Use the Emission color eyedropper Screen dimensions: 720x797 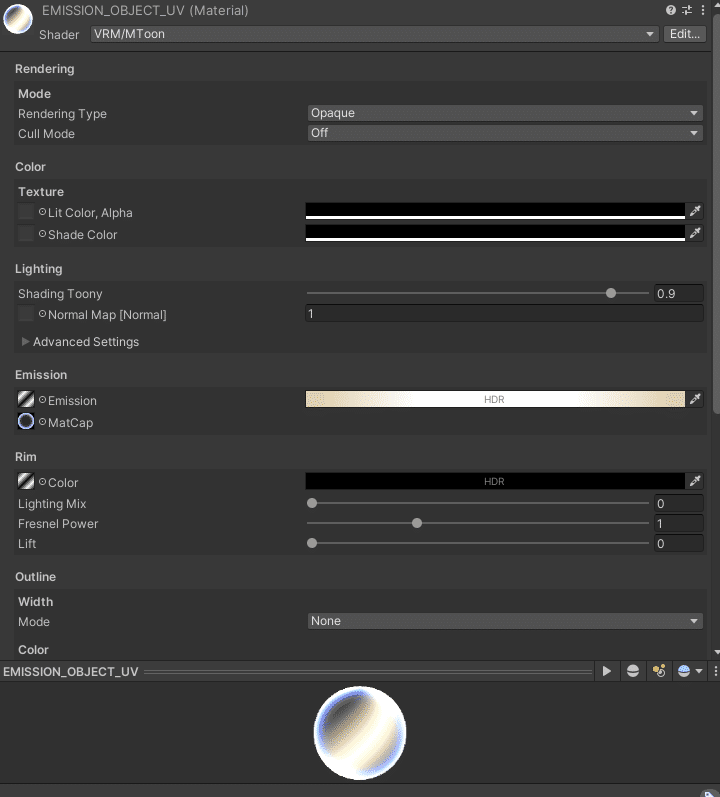(x=695, y=400)
